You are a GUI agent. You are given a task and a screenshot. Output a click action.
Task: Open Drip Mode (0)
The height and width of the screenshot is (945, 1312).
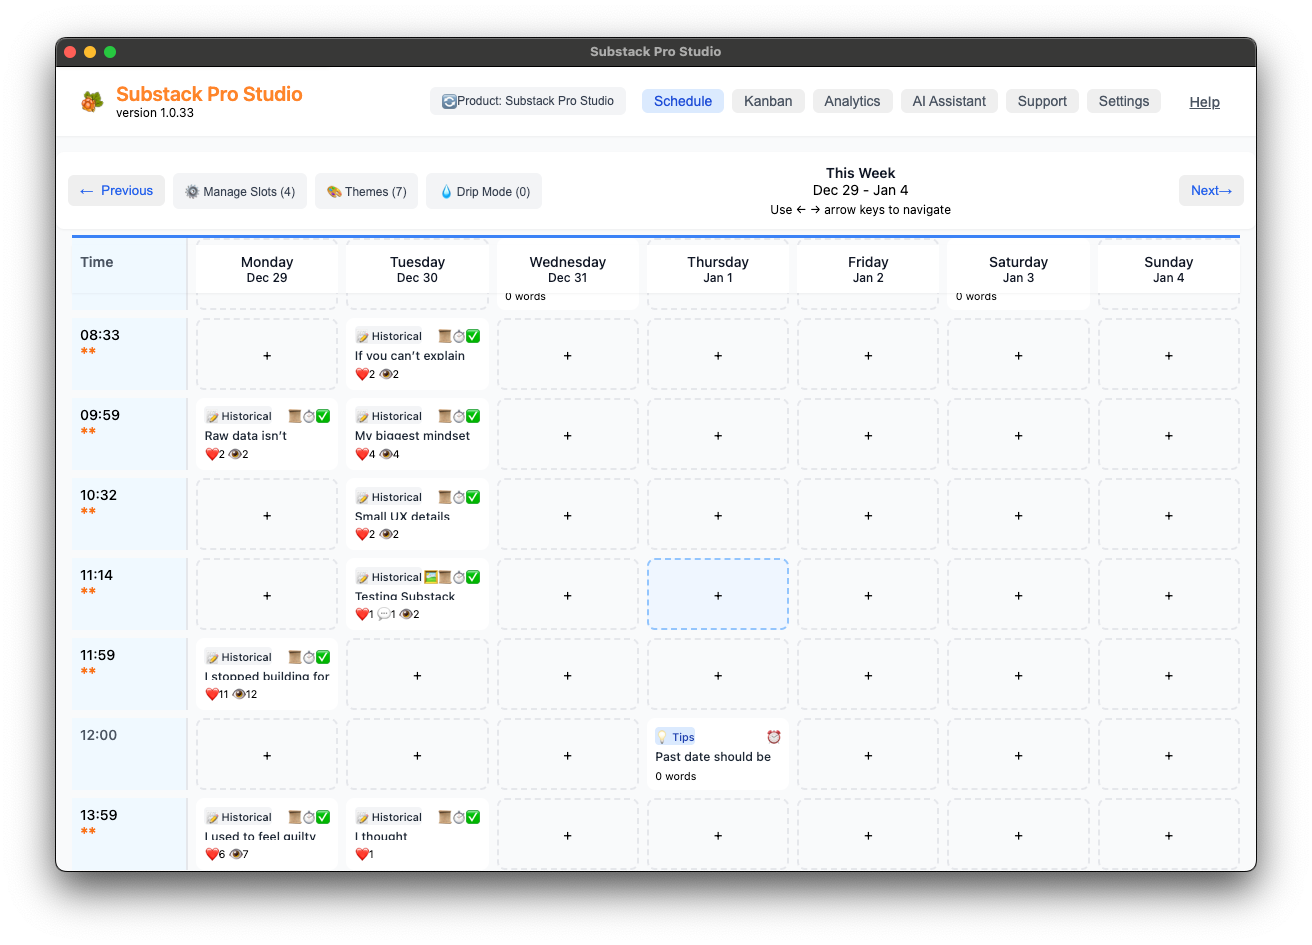(x=484, y=191)
